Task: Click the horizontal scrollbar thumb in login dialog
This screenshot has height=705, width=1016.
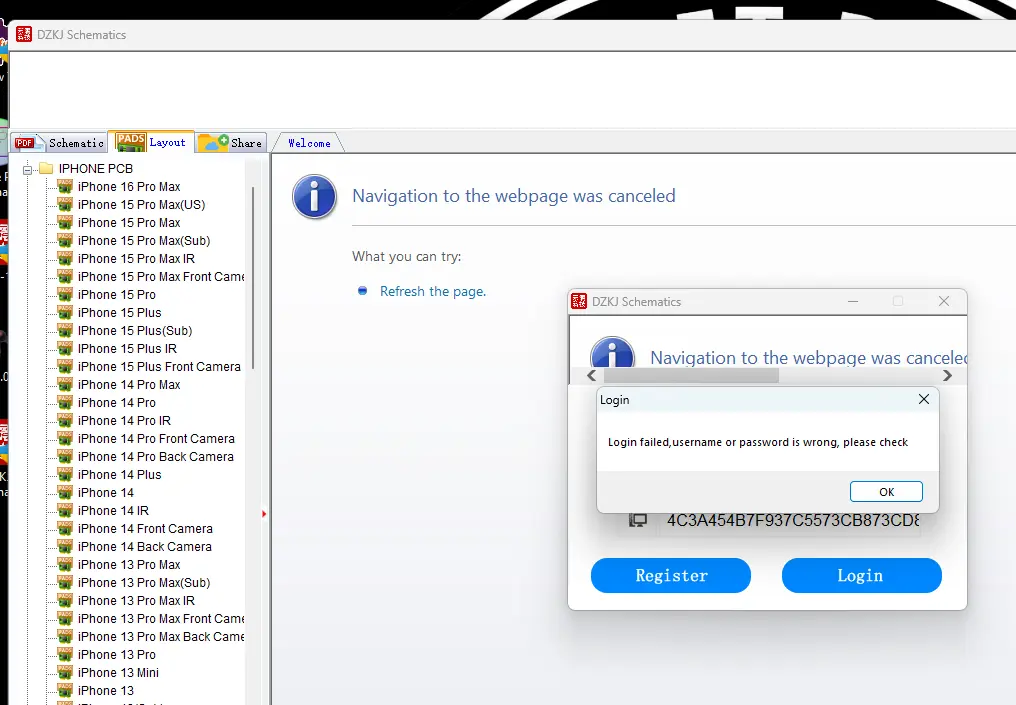Action: coord(691,376)
